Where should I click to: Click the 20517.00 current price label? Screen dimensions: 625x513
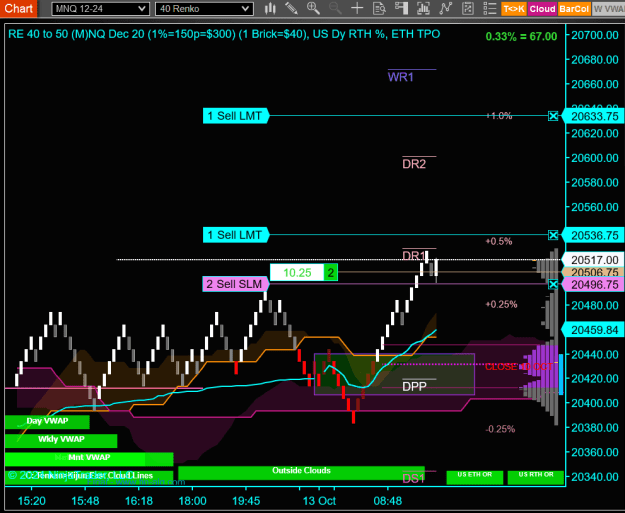[x=594, y=260]
